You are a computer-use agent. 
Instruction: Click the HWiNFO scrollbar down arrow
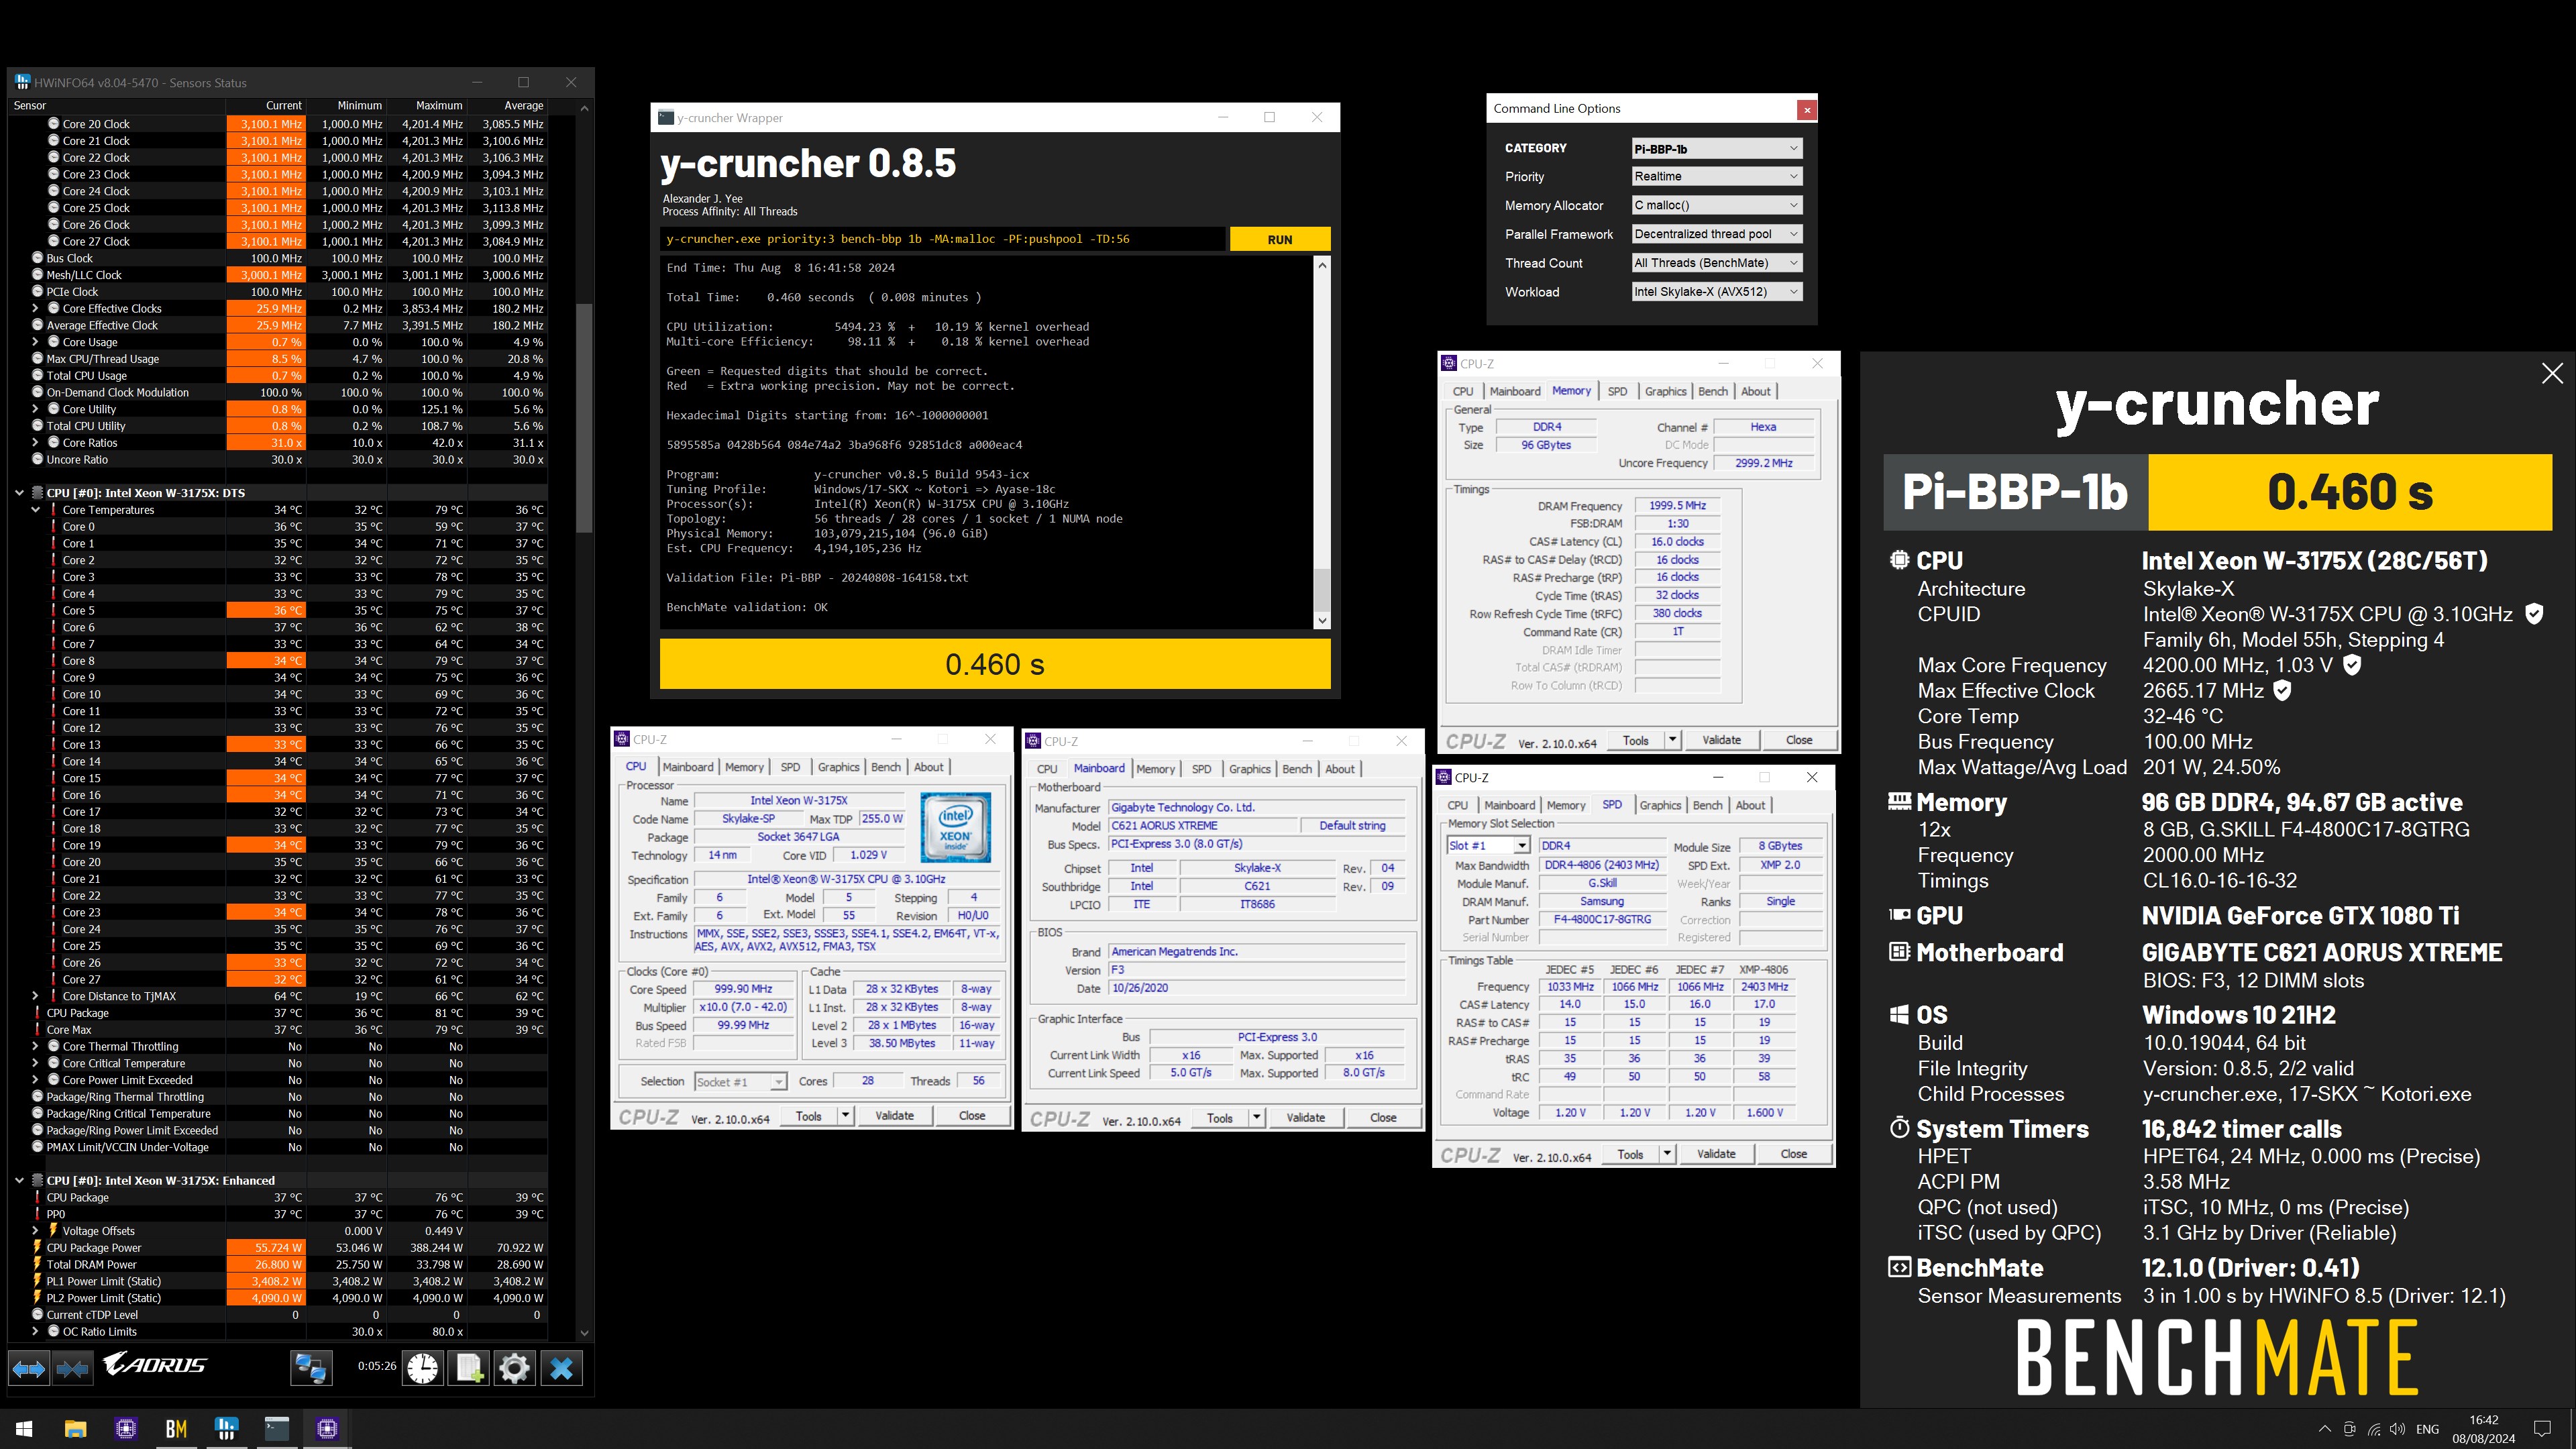[x=584, y=1332]
